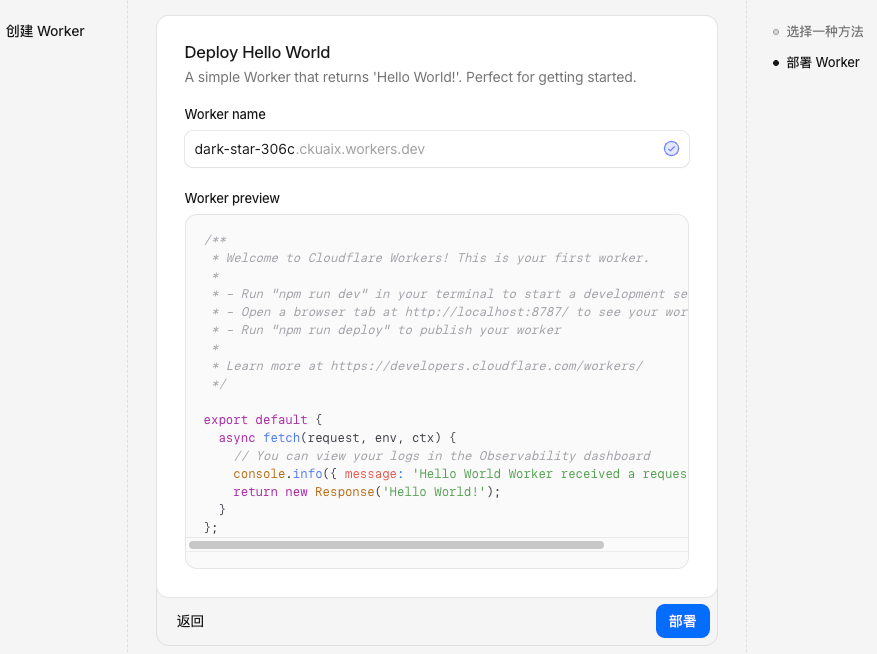Click the hollow circle icon beside 选择一种方法
Screen dimensions: 877x654
775,31
